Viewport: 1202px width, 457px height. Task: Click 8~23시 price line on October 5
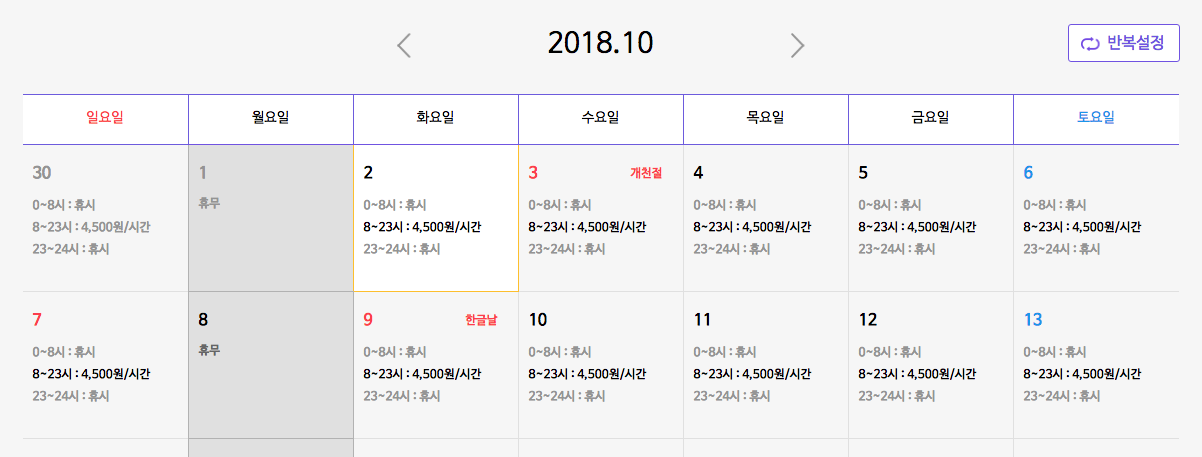[x=917, y=227]
